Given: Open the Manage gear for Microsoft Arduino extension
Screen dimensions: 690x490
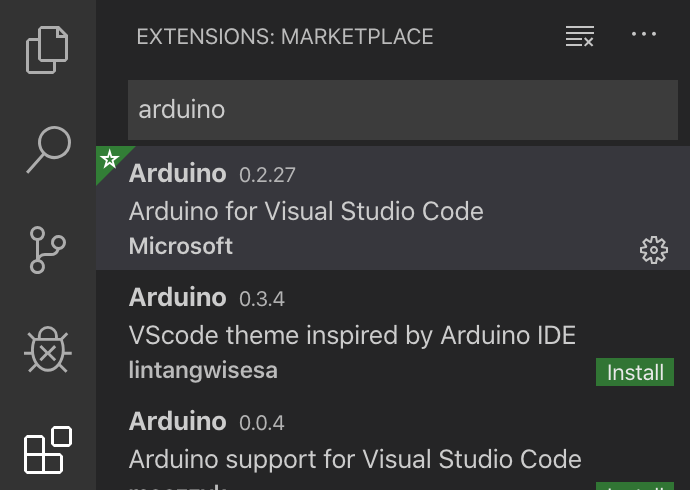Looking at the screenshot, I should click(653, 250).
